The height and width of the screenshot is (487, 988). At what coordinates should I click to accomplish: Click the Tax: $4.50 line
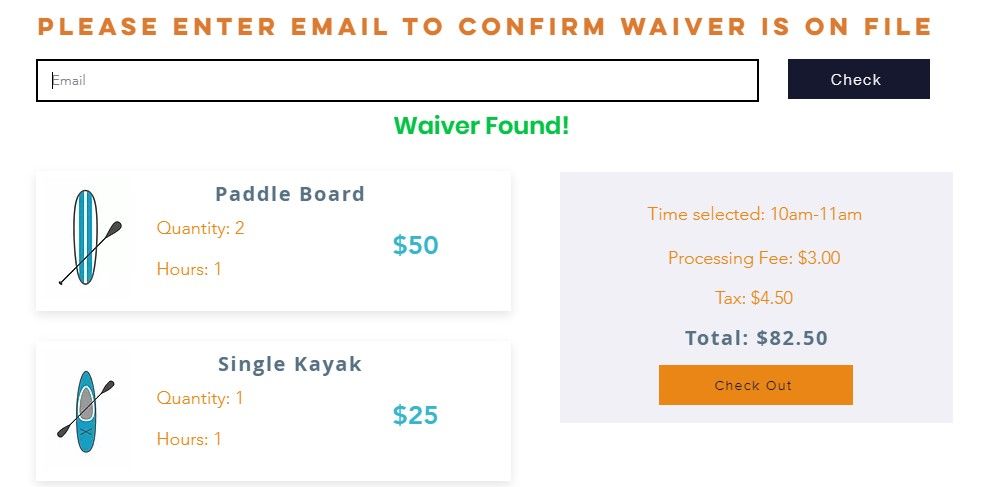click(754, 298)
